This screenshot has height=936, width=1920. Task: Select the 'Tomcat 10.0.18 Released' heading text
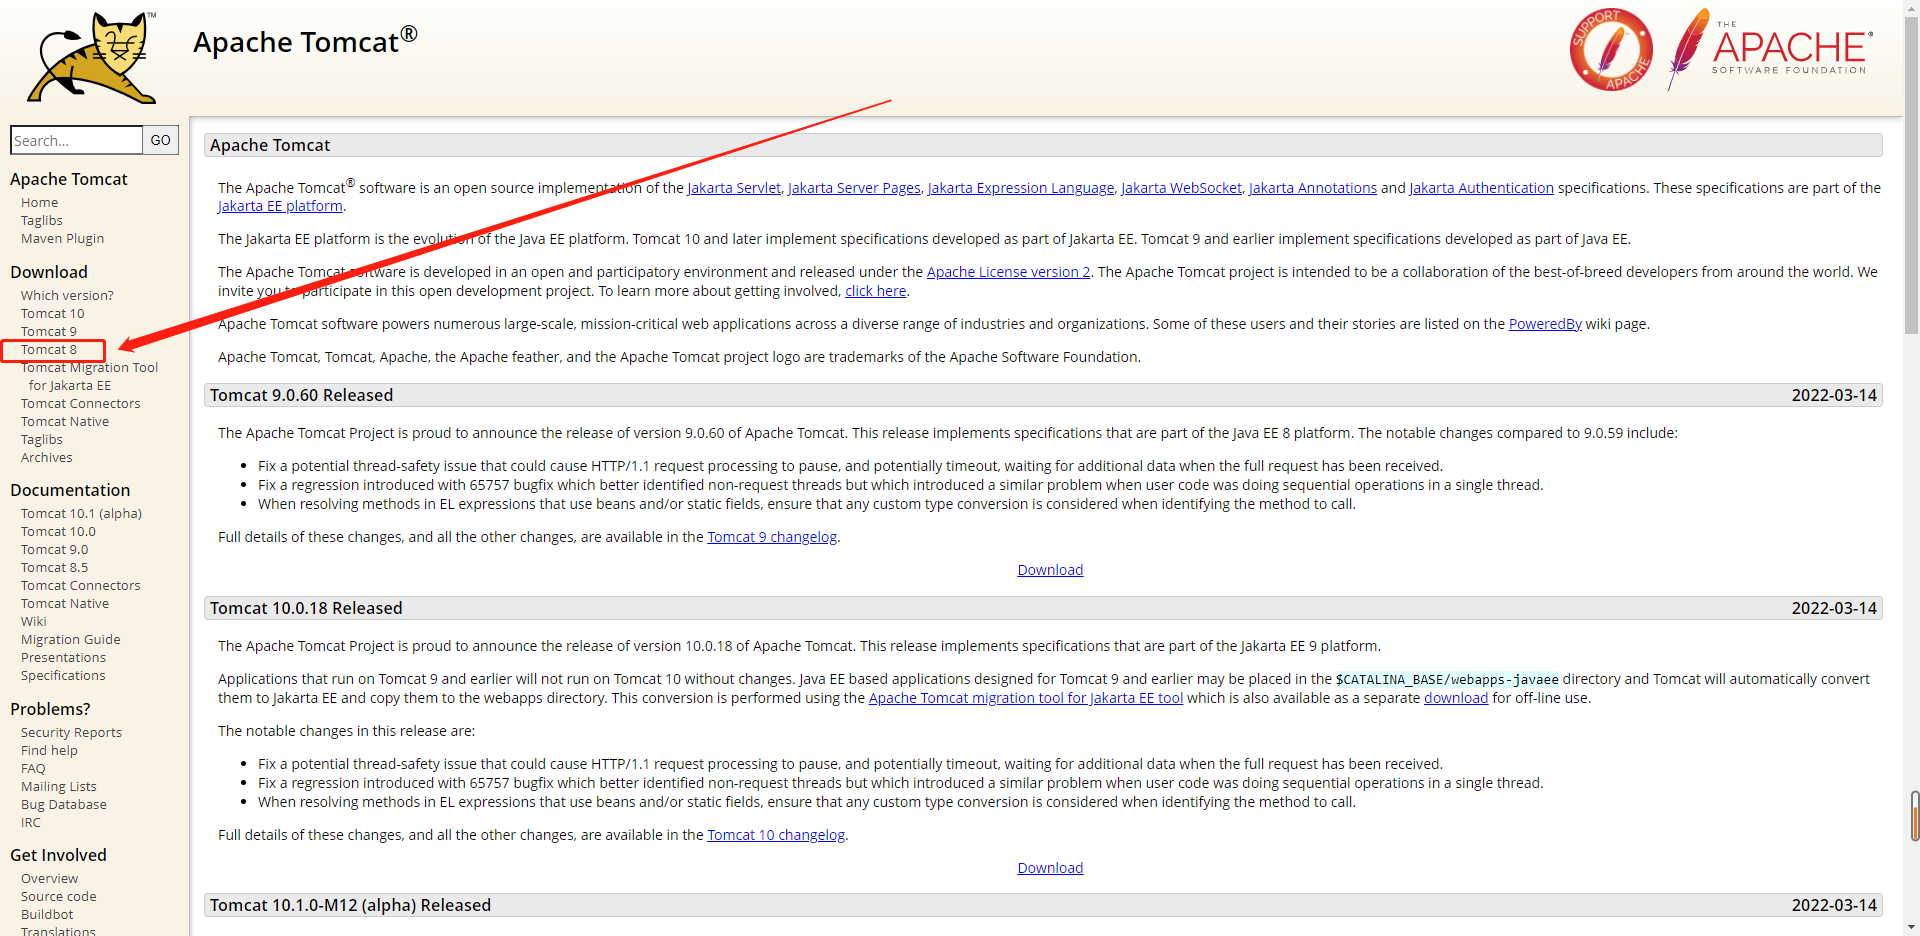click(306, 608)
